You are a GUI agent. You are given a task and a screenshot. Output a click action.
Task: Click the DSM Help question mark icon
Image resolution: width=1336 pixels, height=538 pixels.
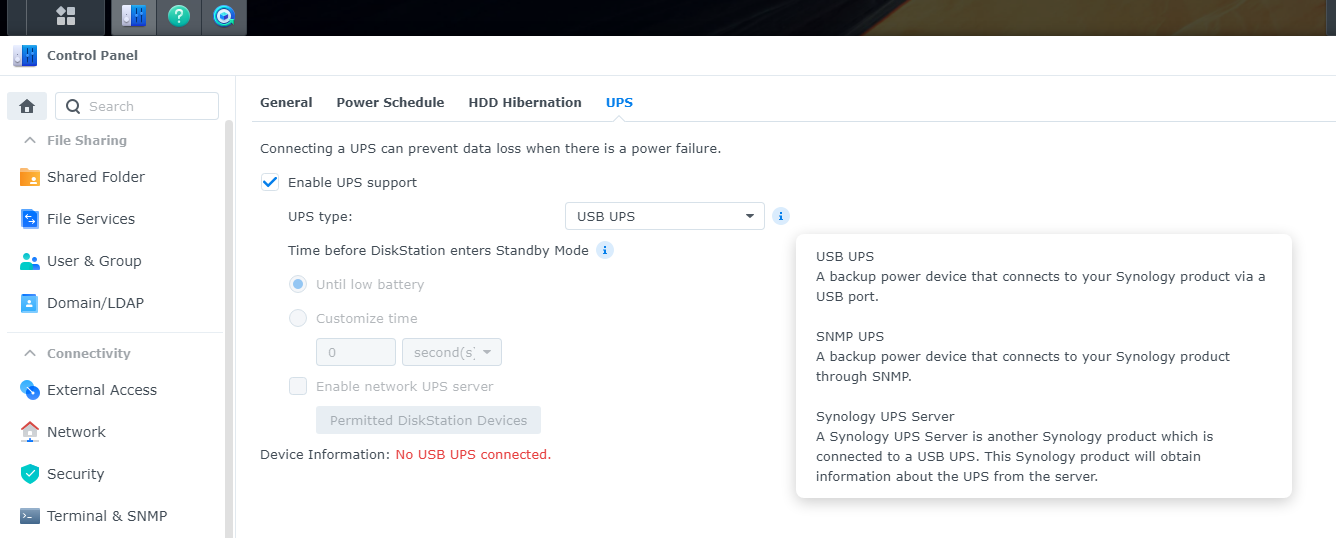click(178, 16)
